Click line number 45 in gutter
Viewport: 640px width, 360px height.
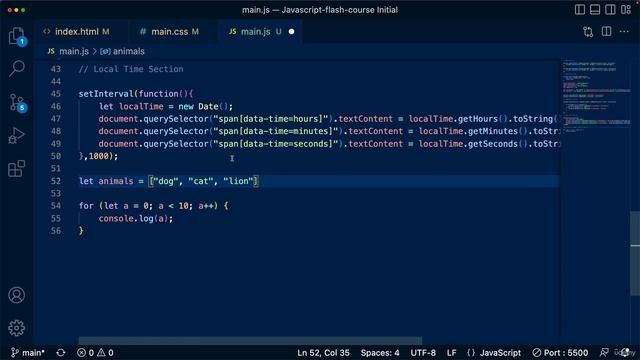point(56,94)
